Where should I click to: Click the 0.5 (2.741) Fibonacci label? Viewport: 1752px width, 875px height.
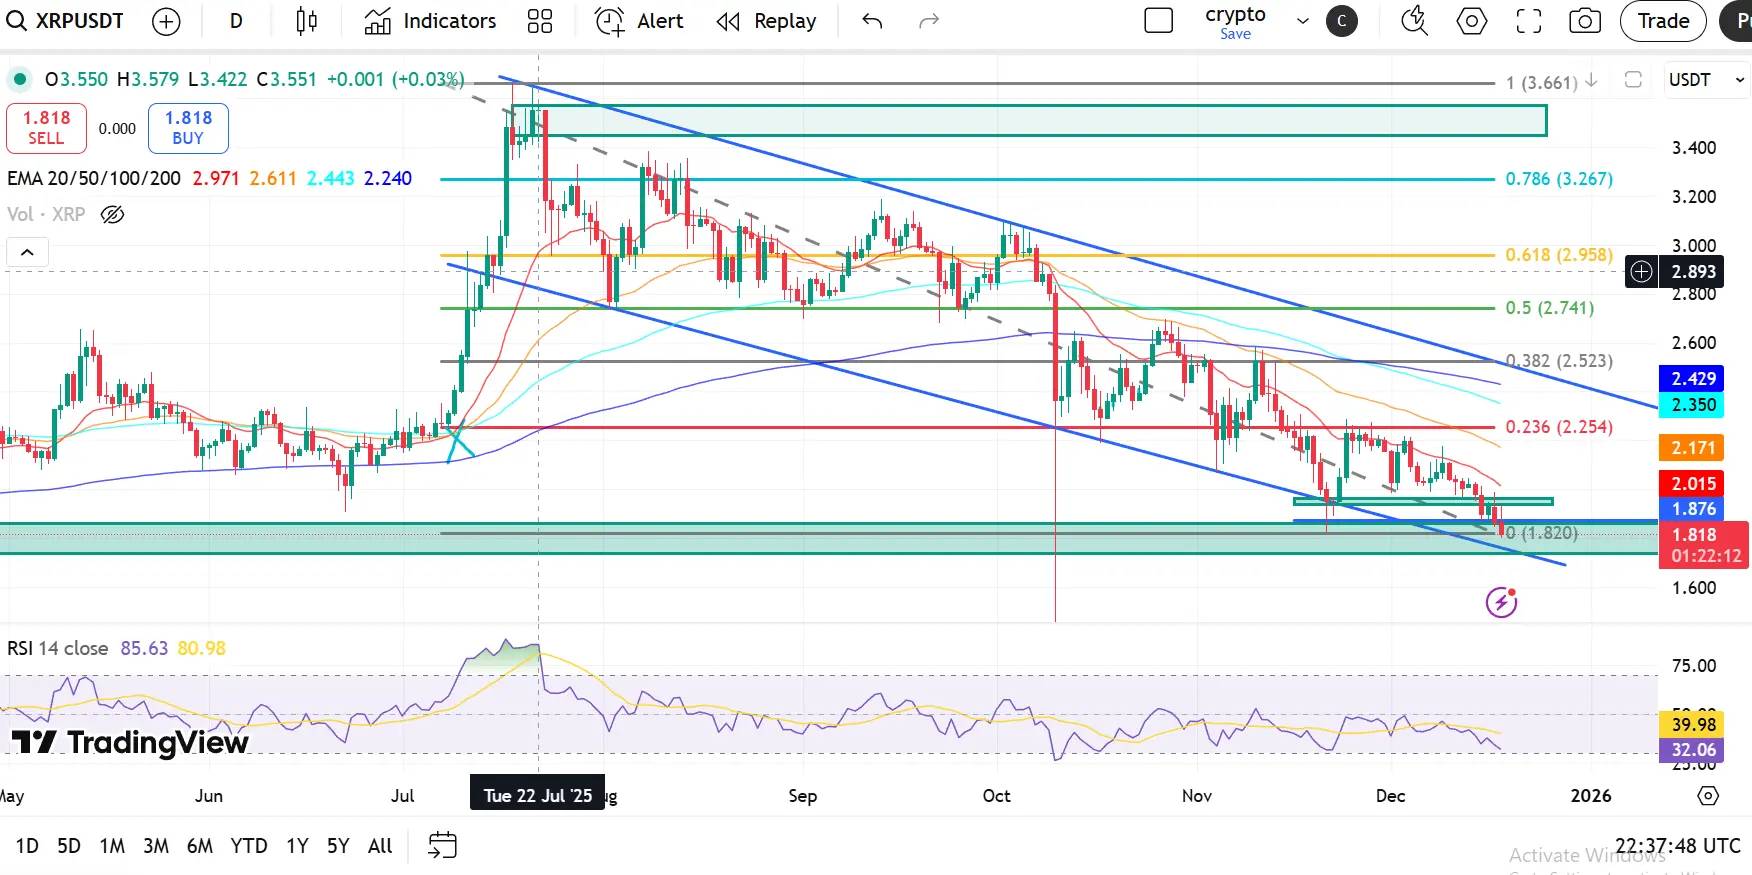[1550, 308]
